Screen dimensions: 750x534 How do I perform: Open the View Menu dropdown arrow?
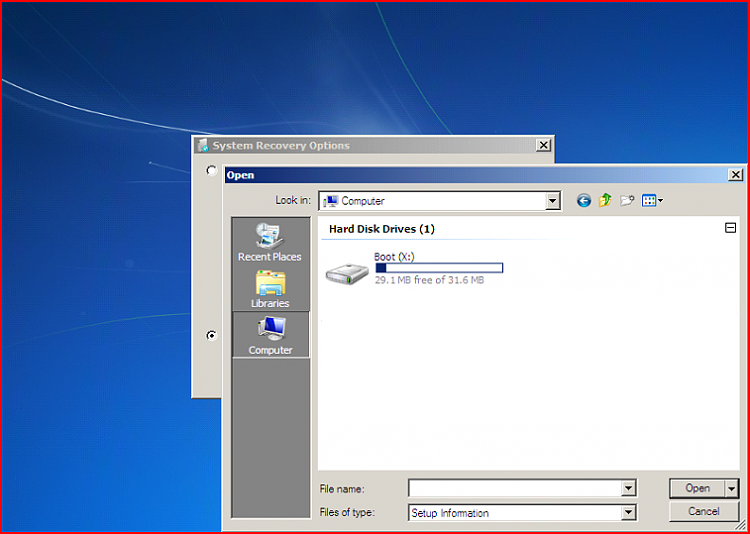(661, 200)
